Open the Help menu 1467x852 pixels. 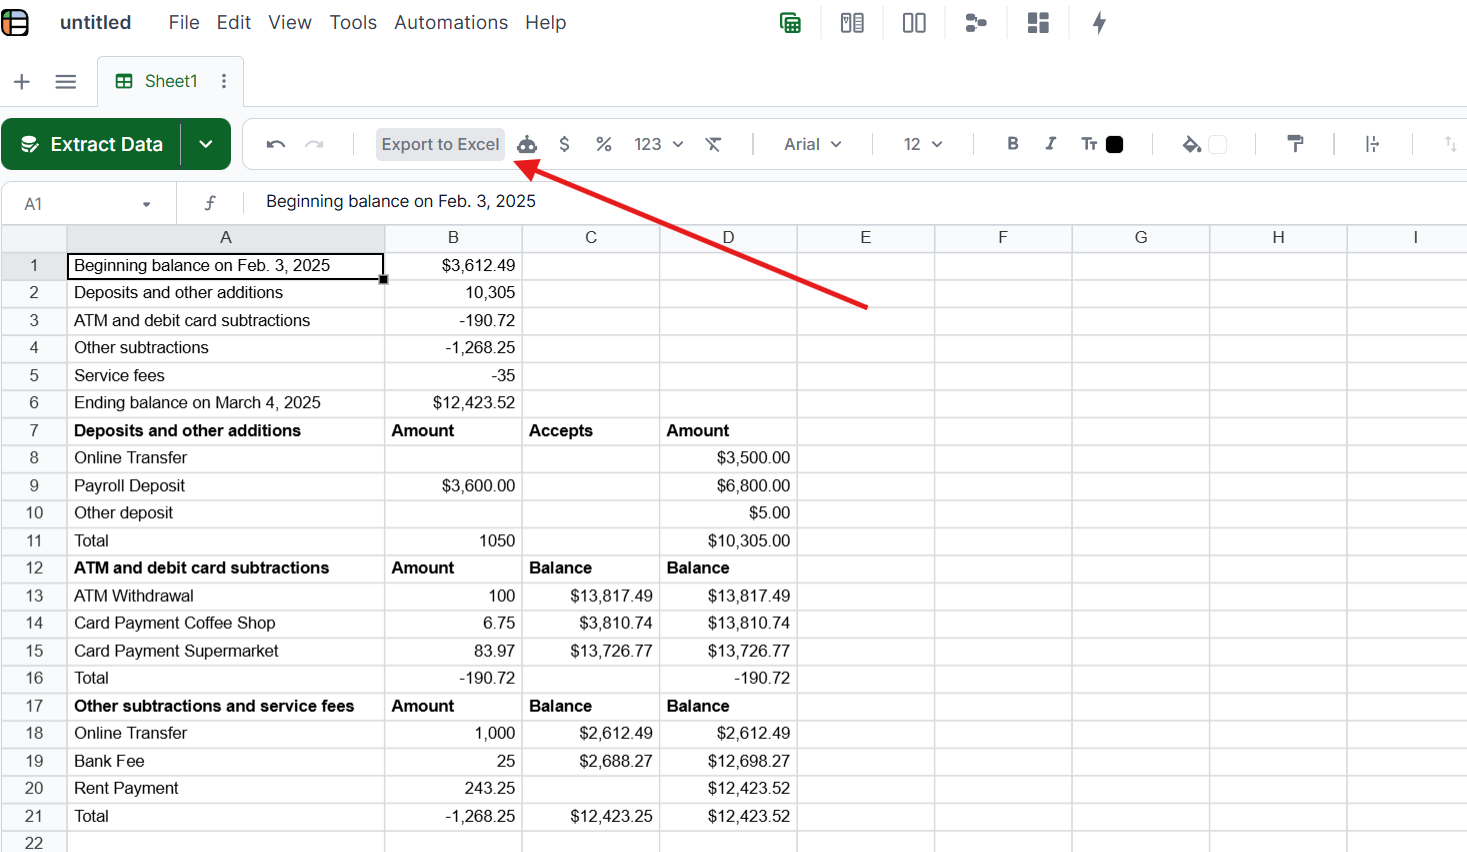coord(546,22)
